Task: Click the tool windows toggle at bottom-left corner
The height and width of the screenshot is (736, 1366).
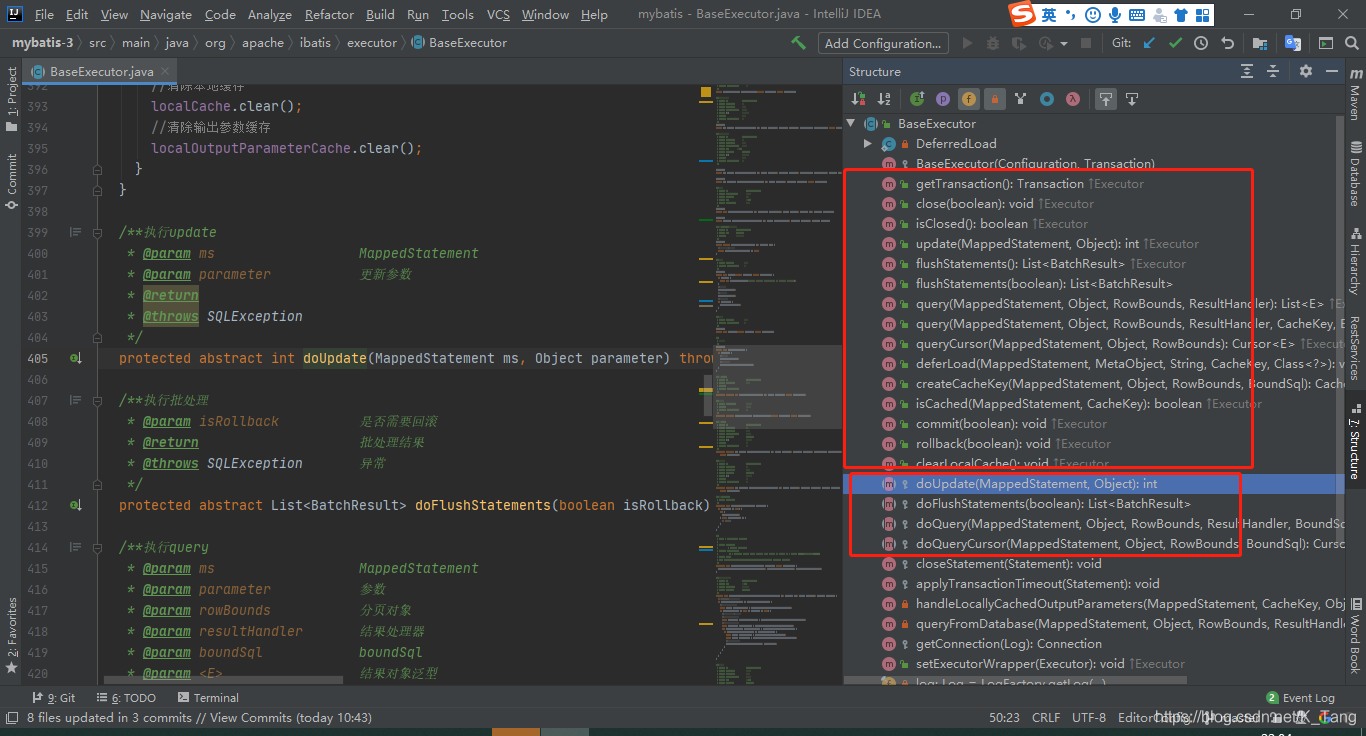Action: click(x=11, y=717)
